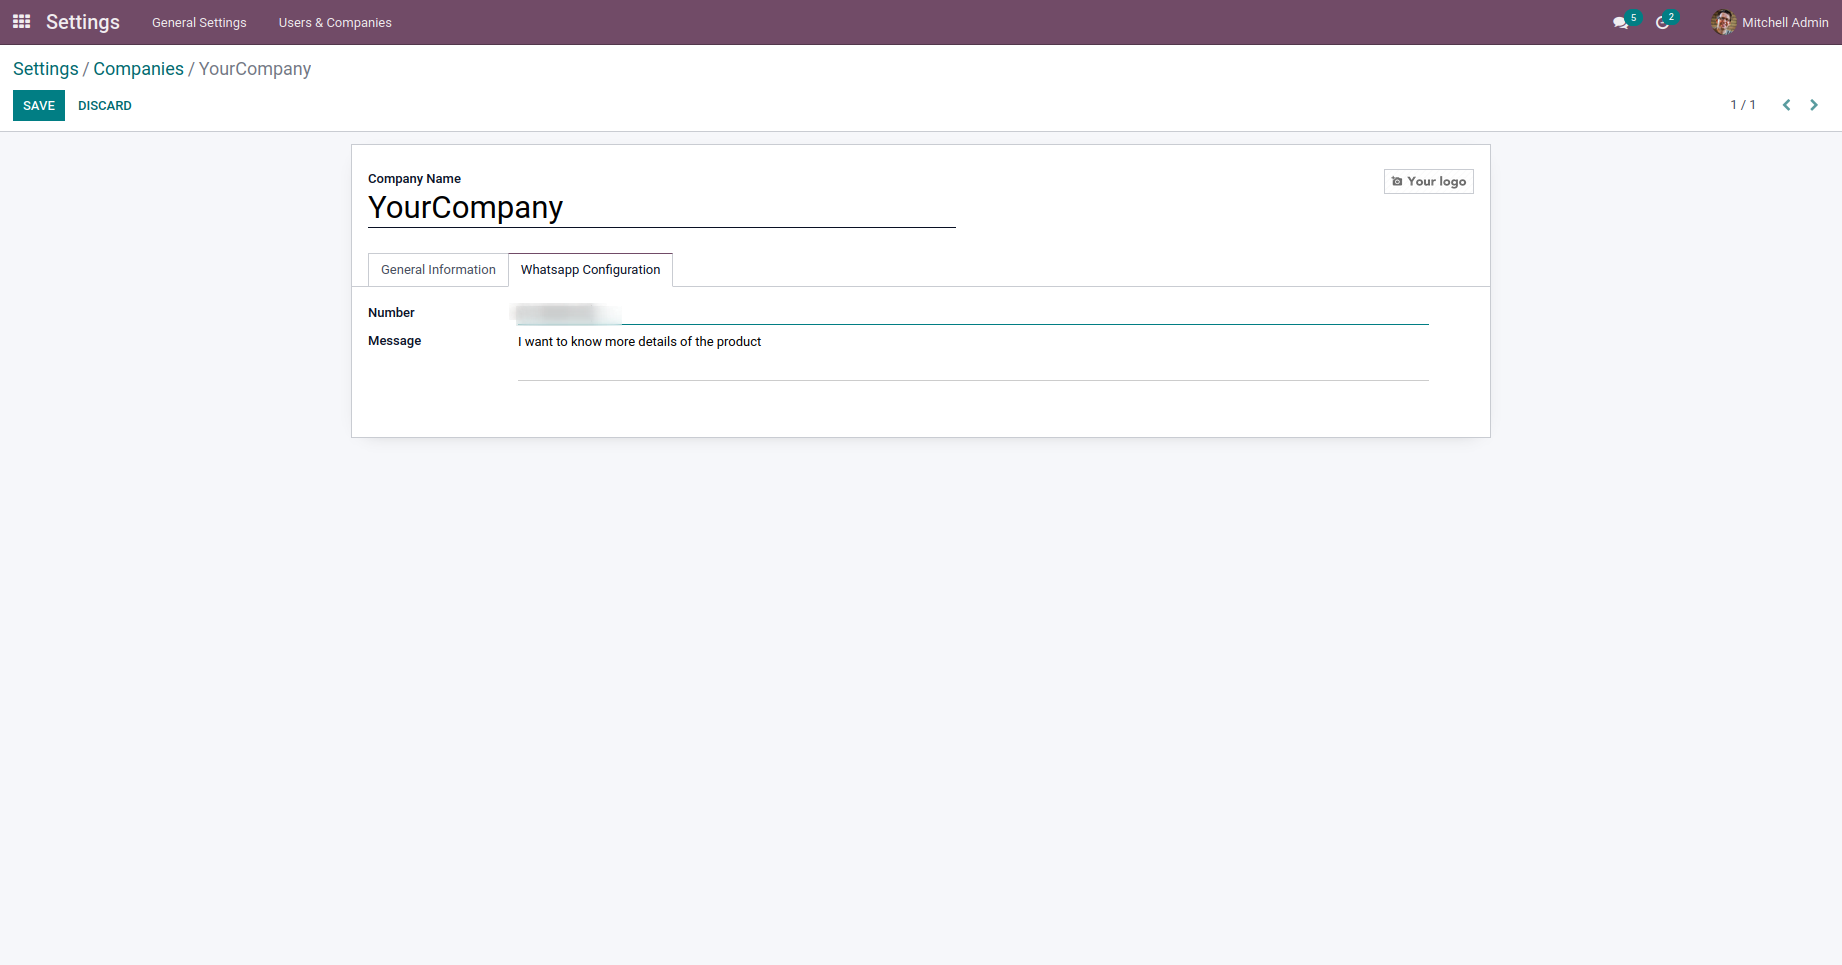1842x965 pixels.
Task: Discard the changes
Action: (x=105, y=105)
